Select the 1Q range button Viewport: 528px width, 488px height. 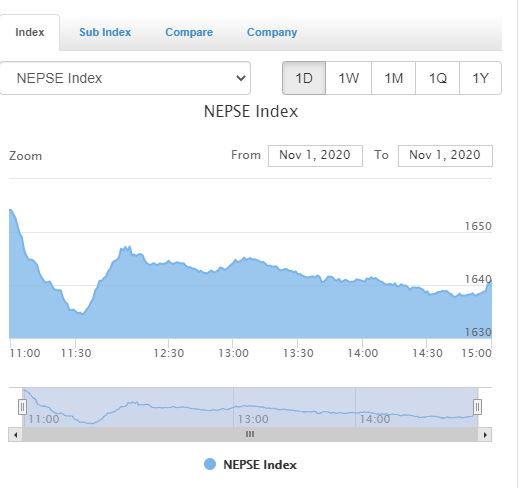click(437, 78)
